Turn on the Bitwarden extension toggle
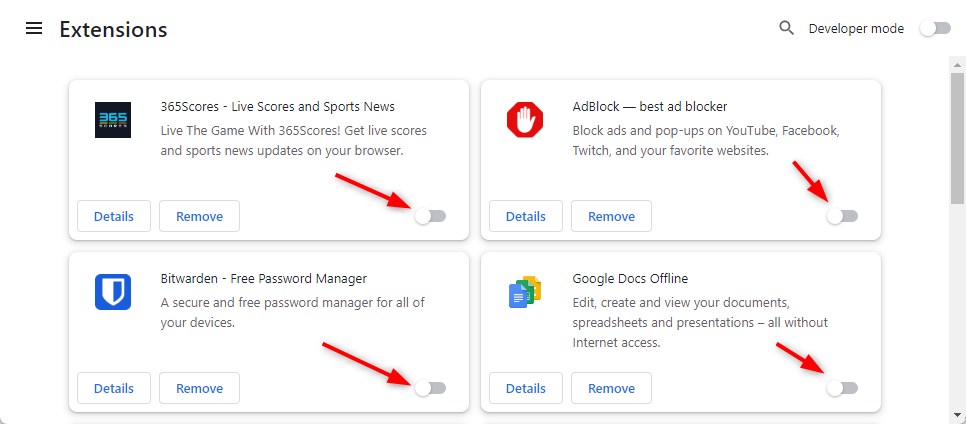966x424 pixels. pyautogui.click(x=430, y=388)
